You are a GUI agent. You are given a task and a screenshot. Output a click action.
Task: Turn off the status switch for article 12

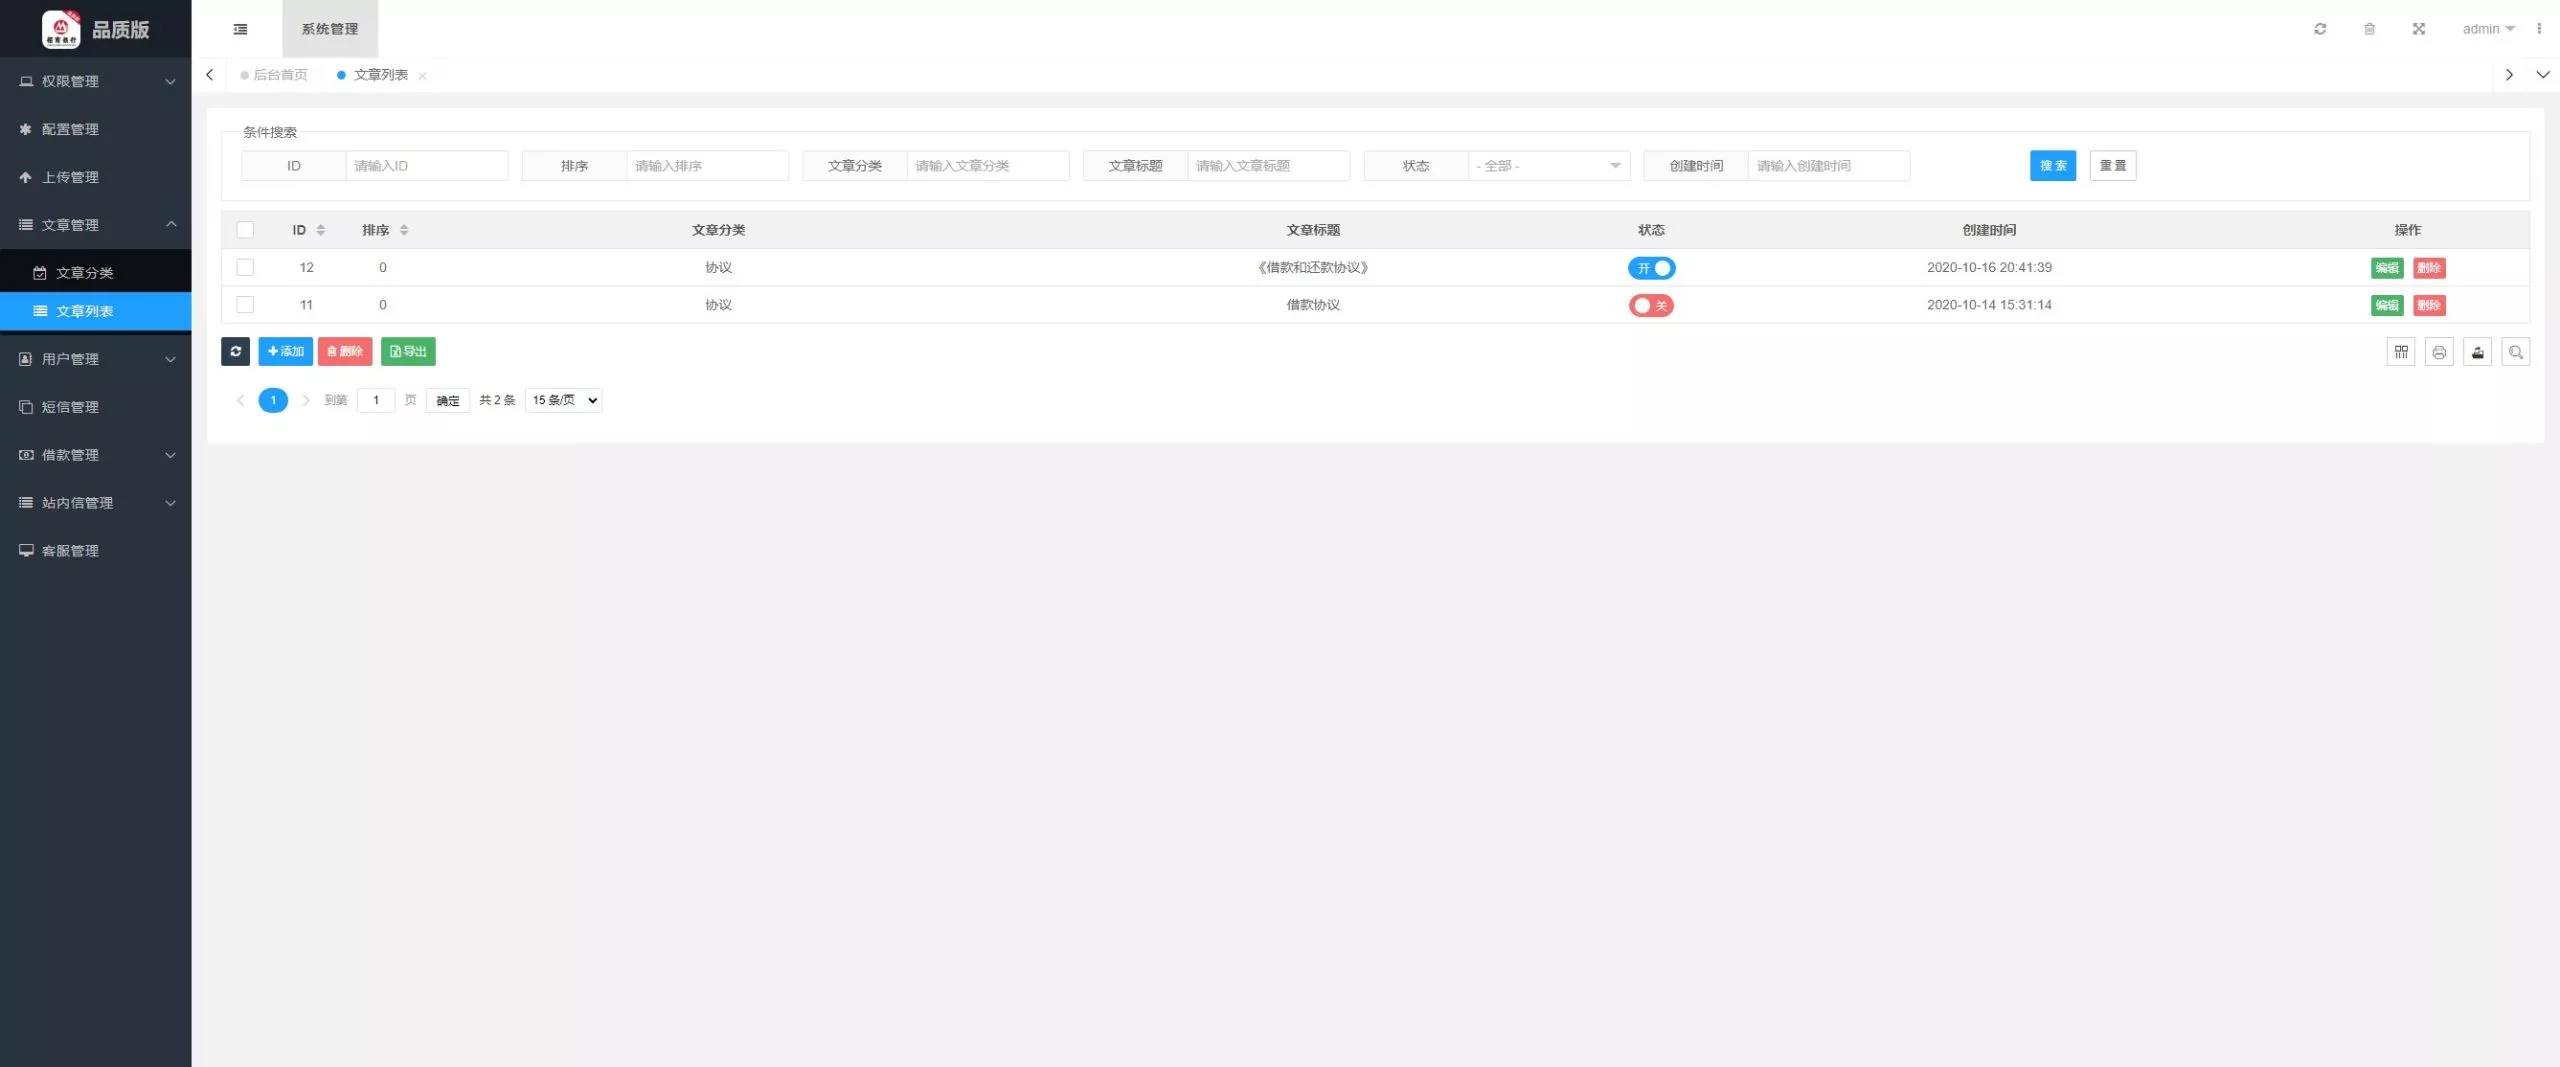click(1651, 268)
